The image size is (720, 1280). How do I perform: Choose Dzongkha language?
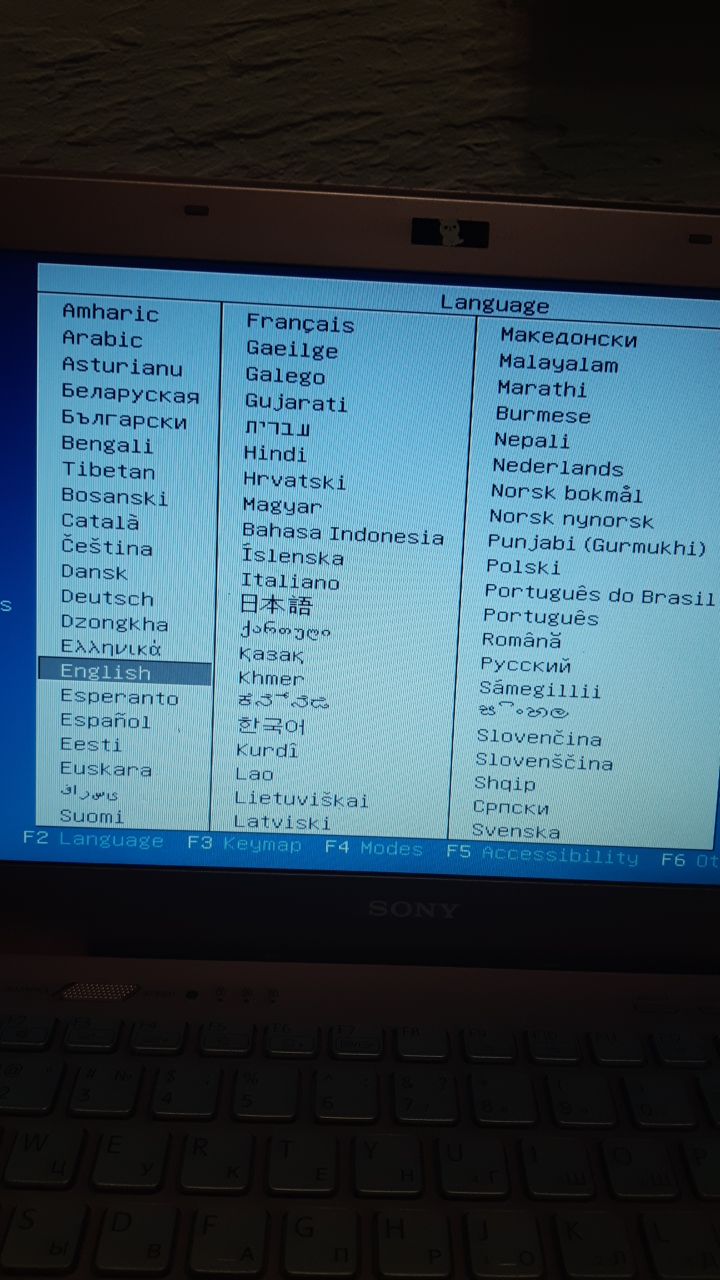pyautogui.click(x=114, y=623)
